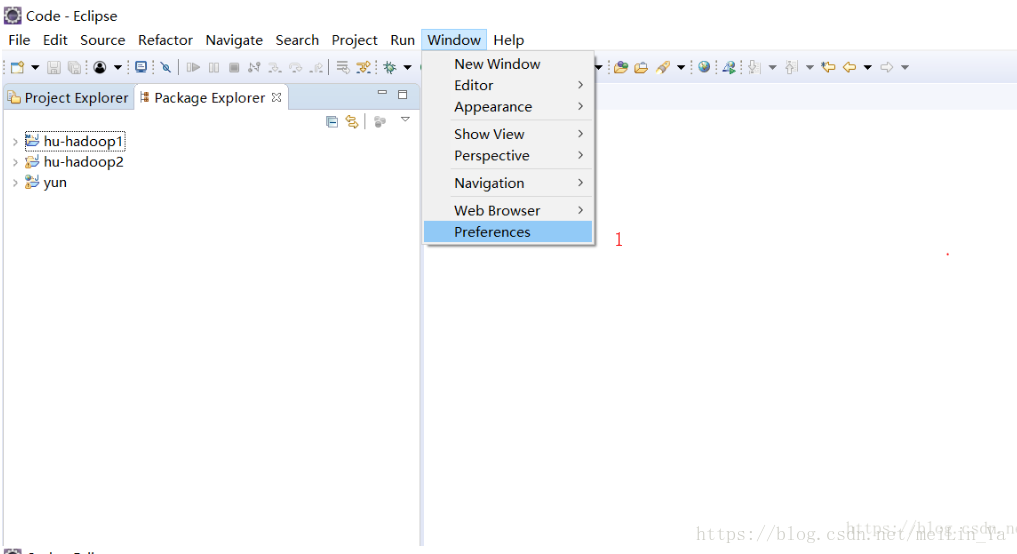This screenshot has width=1017, height=554.
Task: Click New Window menu entry
Action: click(x=508, y=64)
